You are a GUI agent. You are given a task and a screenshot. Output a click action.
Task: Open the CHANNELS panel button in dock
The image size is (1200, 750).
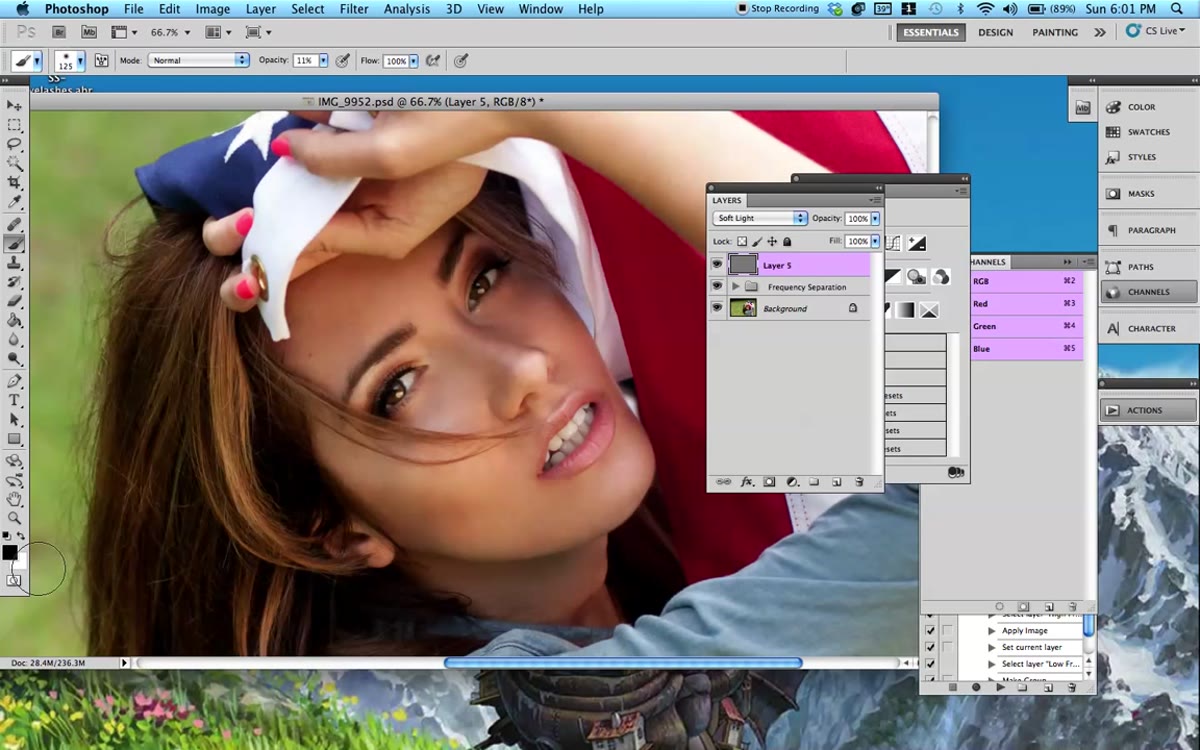[1148, 292]
